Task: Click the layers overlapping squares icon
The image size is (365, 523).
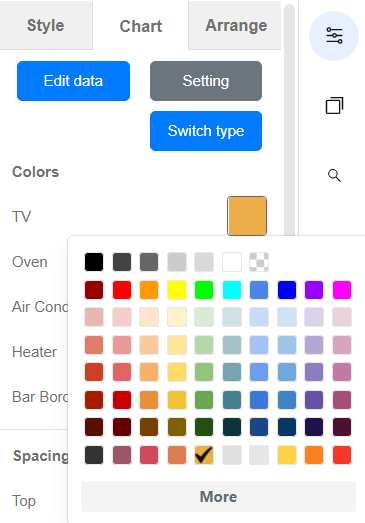Action: coord(334,106)
